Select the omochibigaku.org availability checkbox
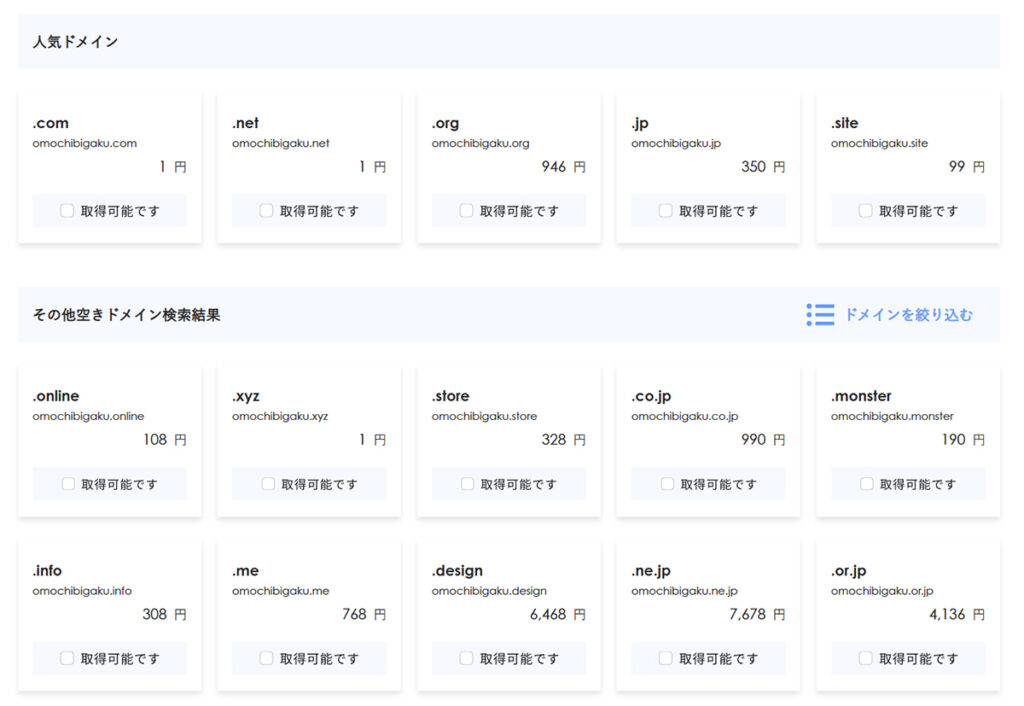Screen dimensions: 1024x706 (467, 211)
